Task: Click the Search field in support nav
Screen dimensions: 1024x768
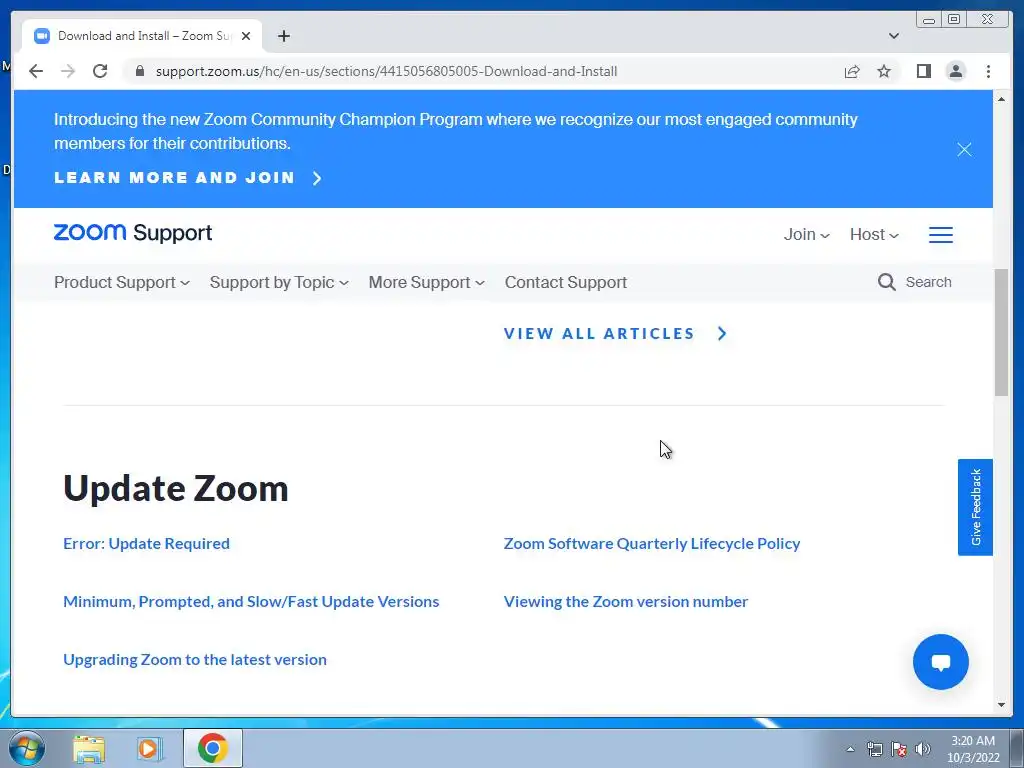Action: [928, 282]
